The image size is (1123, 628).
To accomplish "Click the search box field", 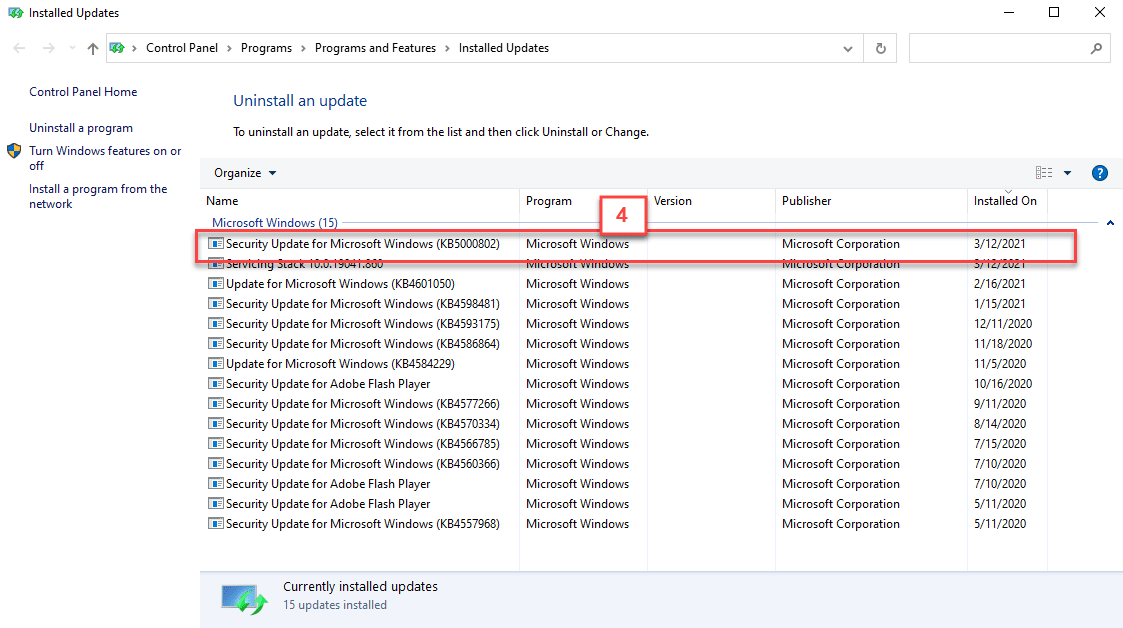I will [x=997, y=48].
